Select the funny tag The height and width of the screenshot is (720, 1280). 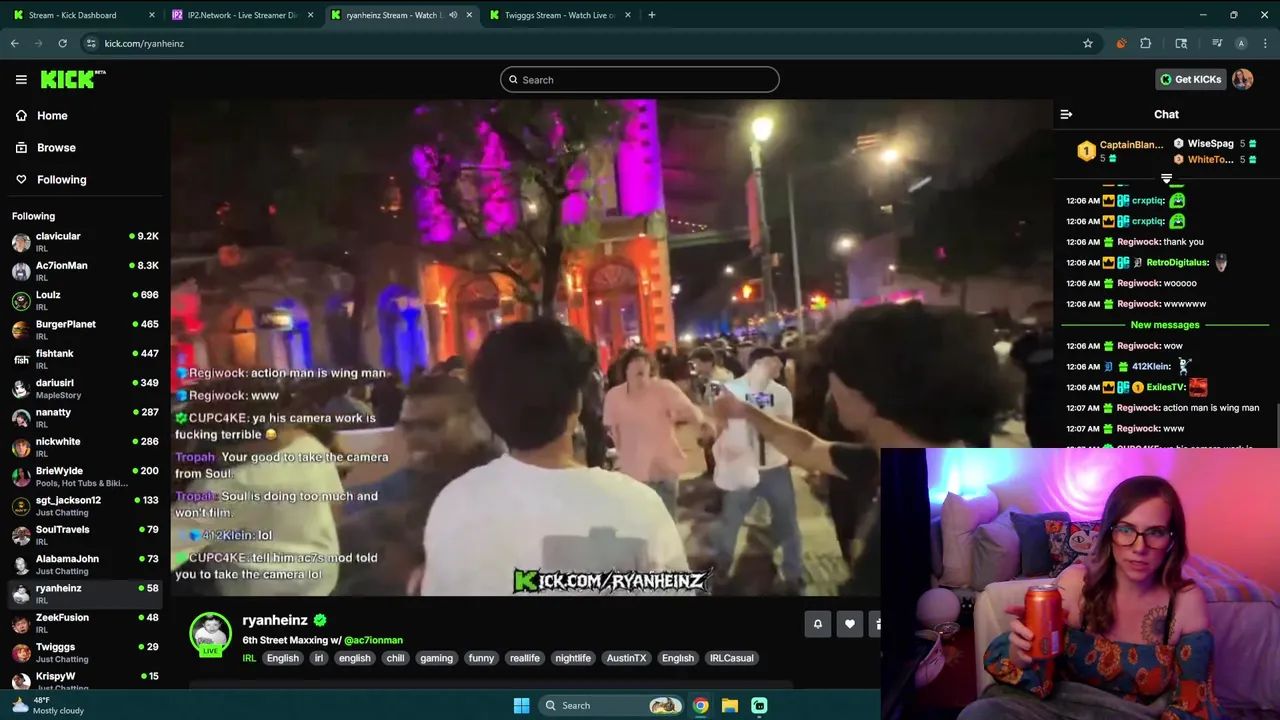(481, 658)
